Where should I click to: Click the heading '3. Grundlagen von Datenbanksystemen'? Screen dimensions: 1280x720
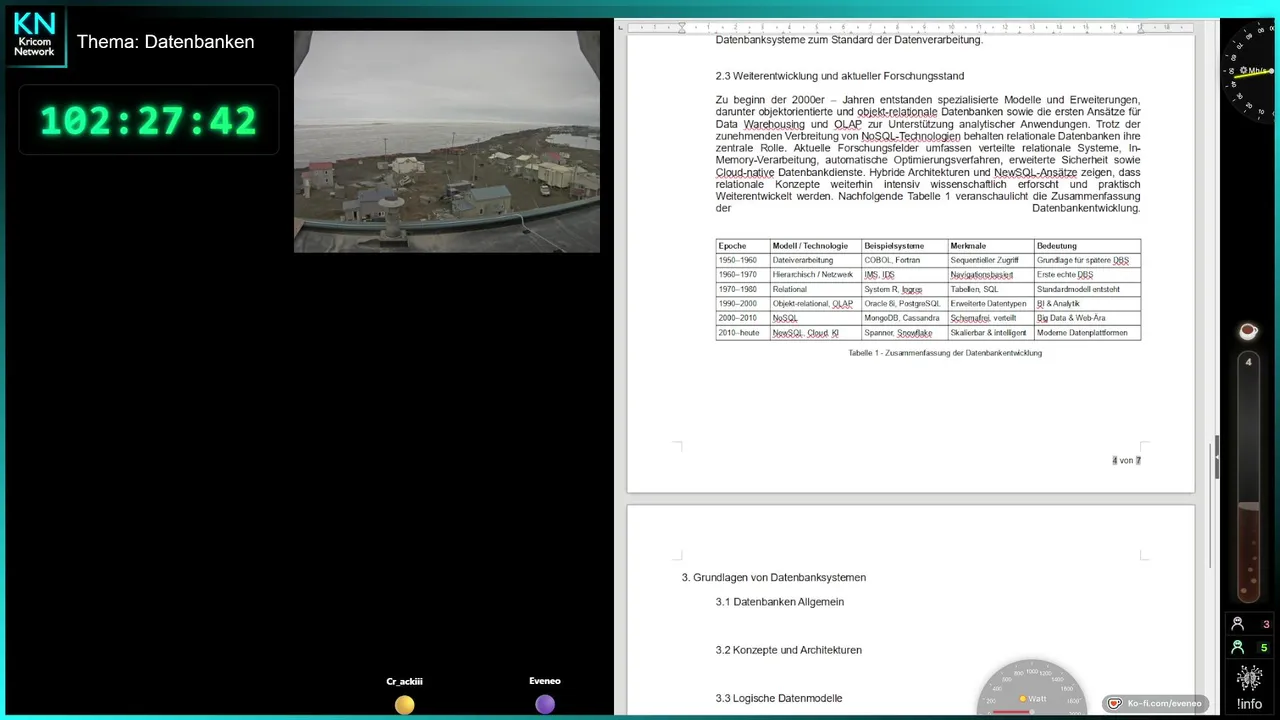pyautogui.click(x=774, y=578)
